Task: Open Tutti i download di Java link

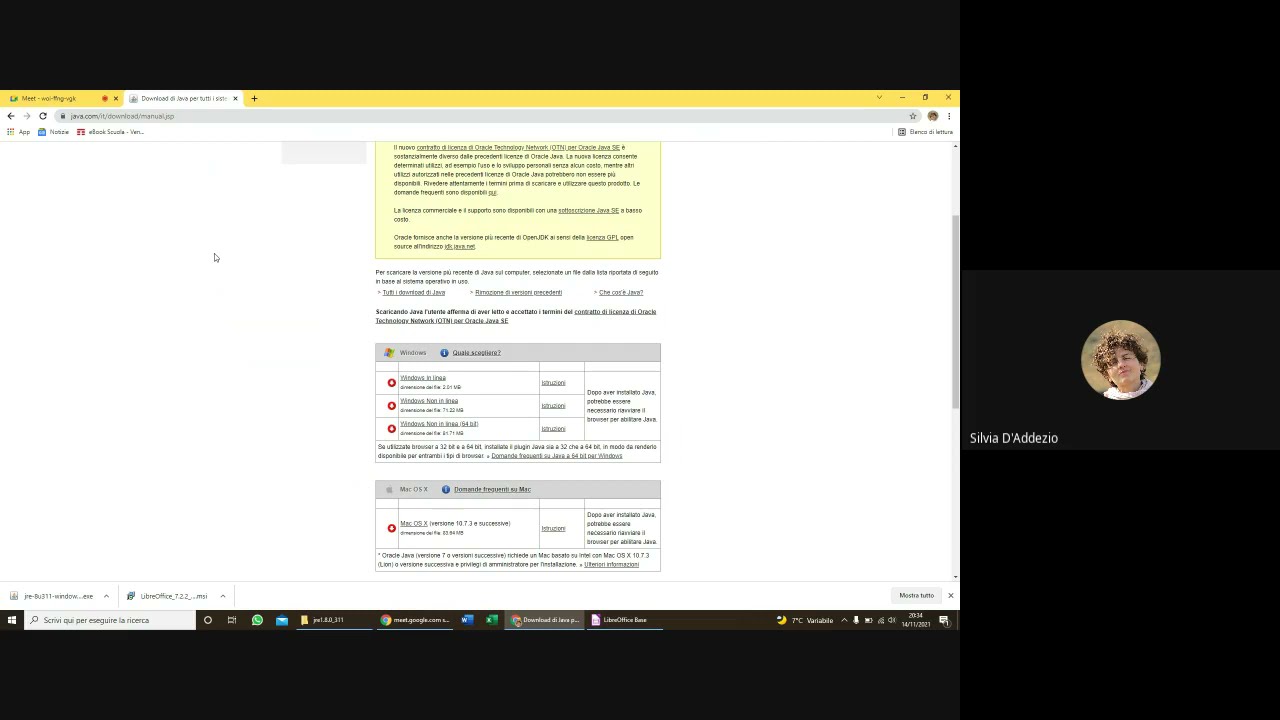Action: pos(413,293)
